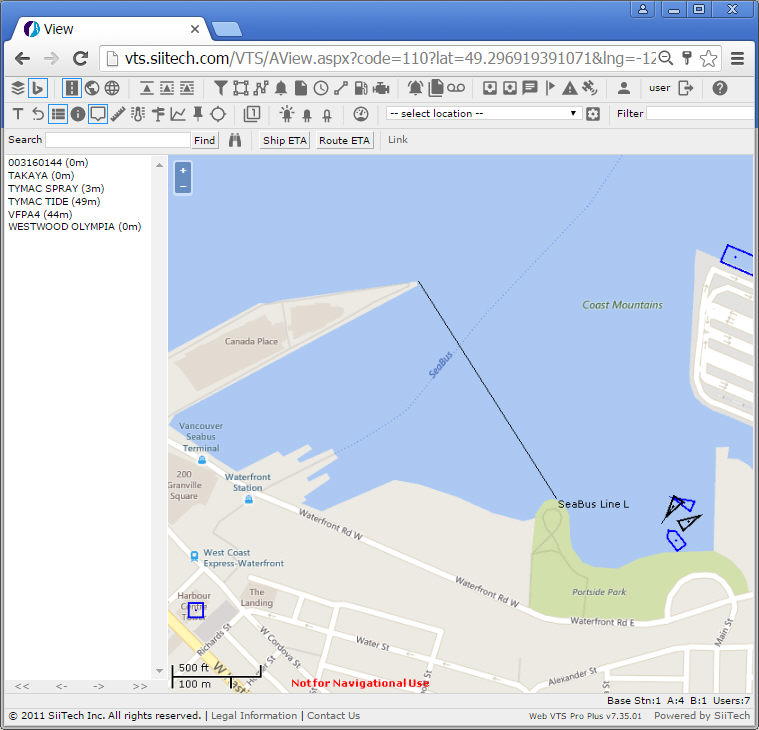Select TYMAC SPRAY in ship list

[55, 188]
